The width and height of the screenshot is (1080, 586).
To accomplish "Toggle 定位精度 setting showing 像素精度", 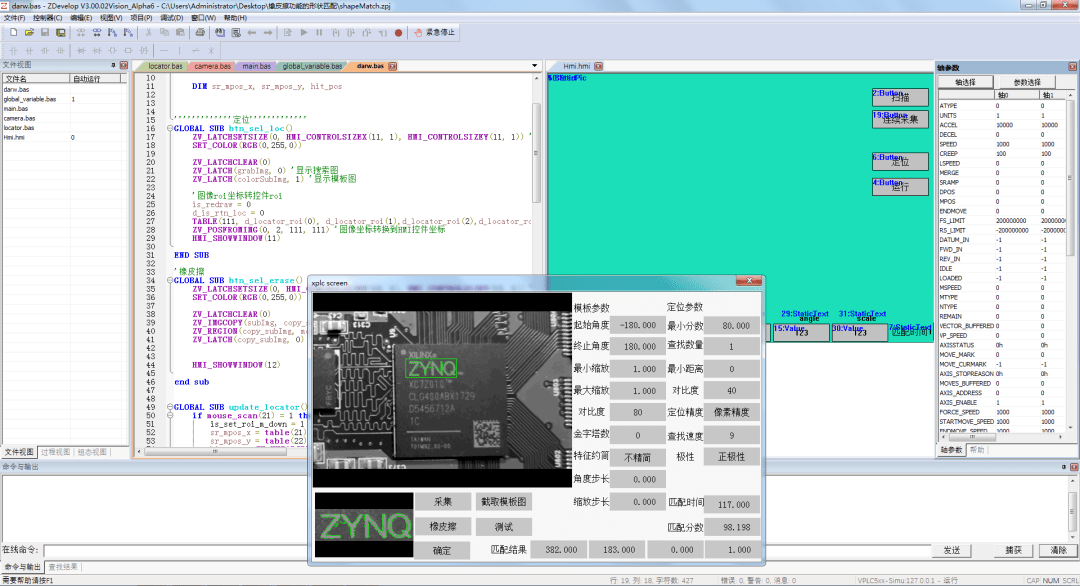I will point(731,412).
